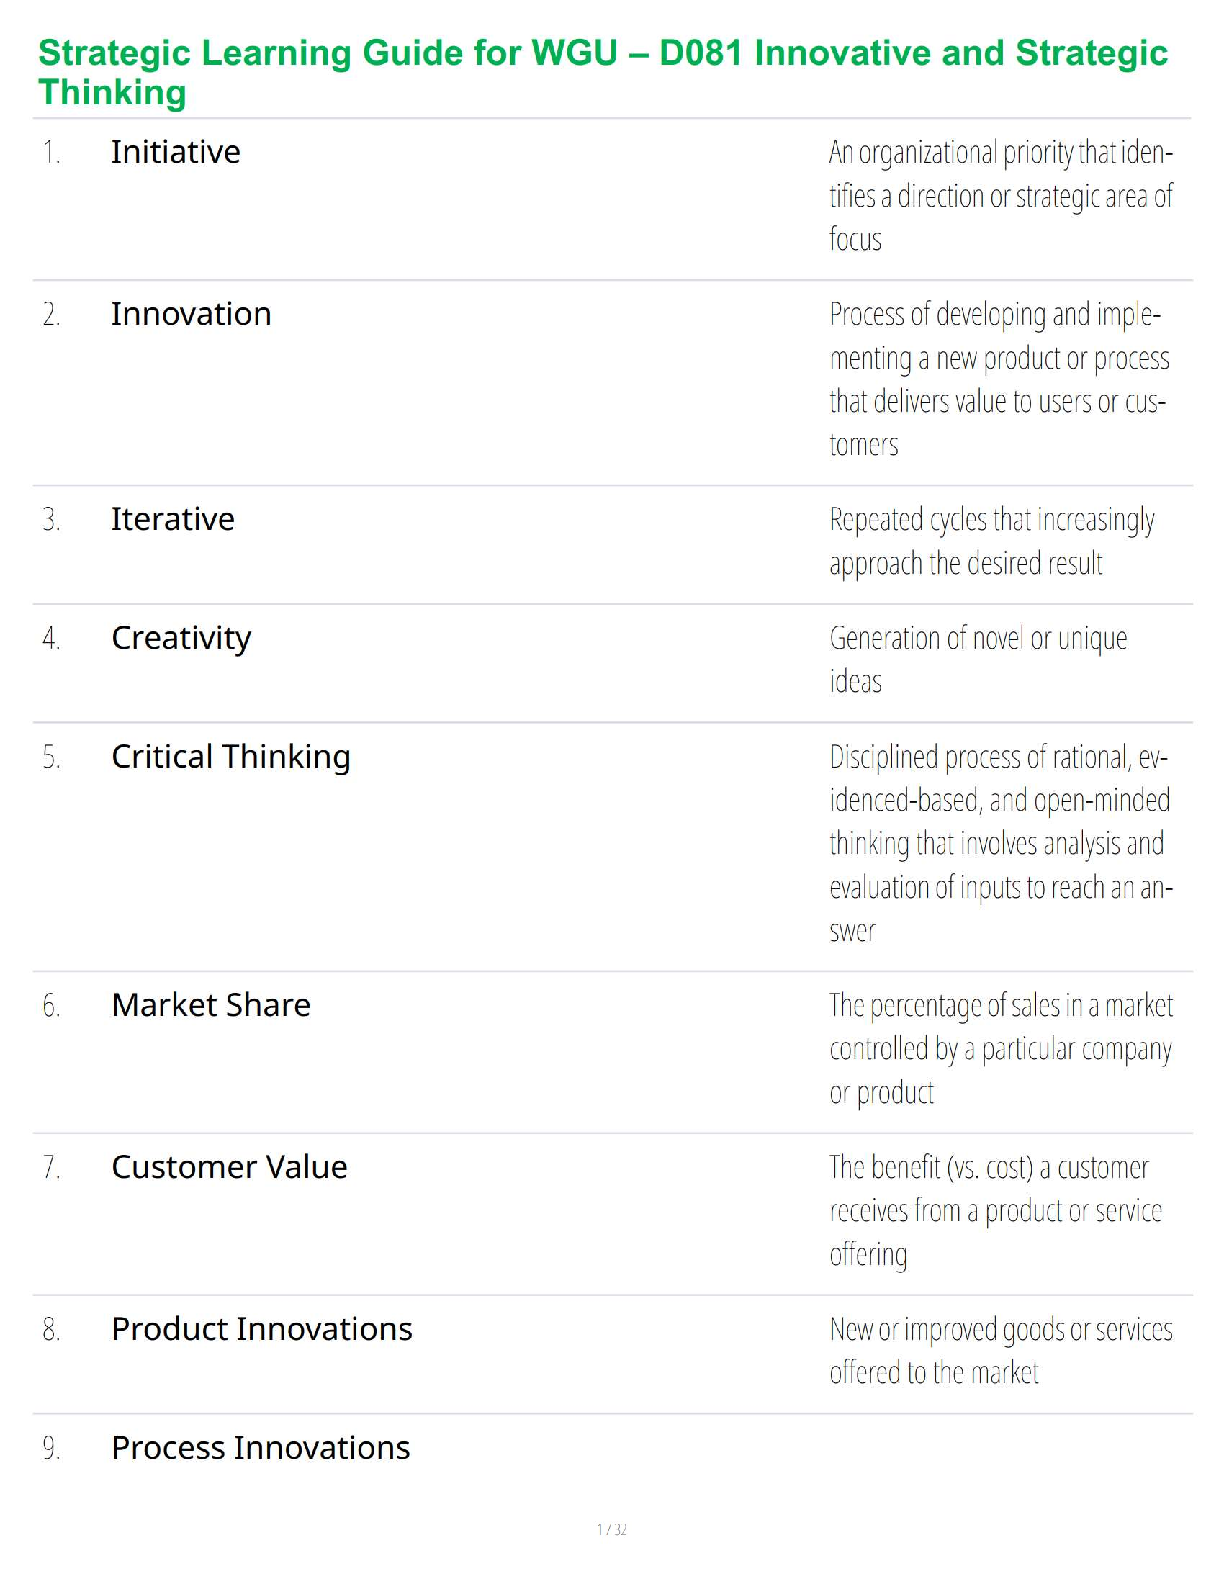The width and height of the screenshot is (1224, 1584).
Task: Click the definition starting "An organizational priority"
Action: click(1000, 196)
